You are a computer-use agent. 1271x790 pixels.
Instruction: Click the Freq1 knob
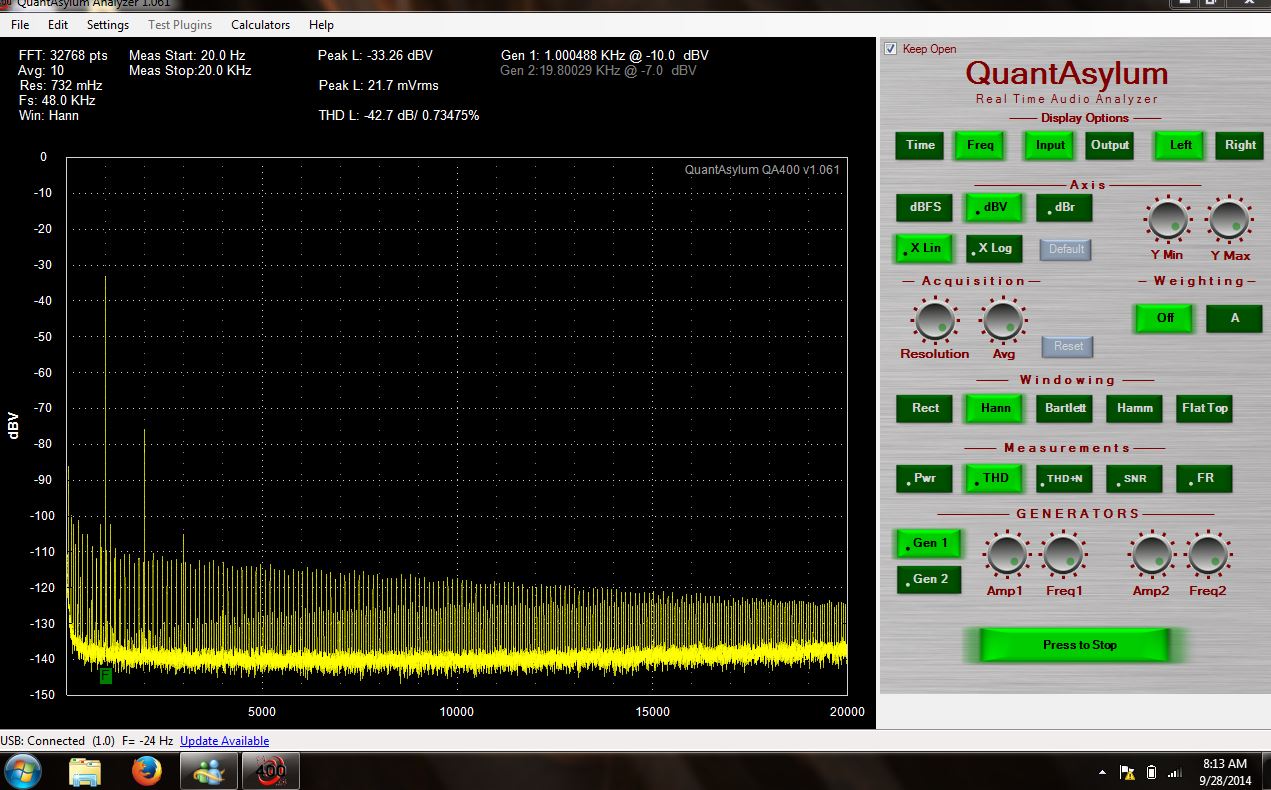(1063, 555)
